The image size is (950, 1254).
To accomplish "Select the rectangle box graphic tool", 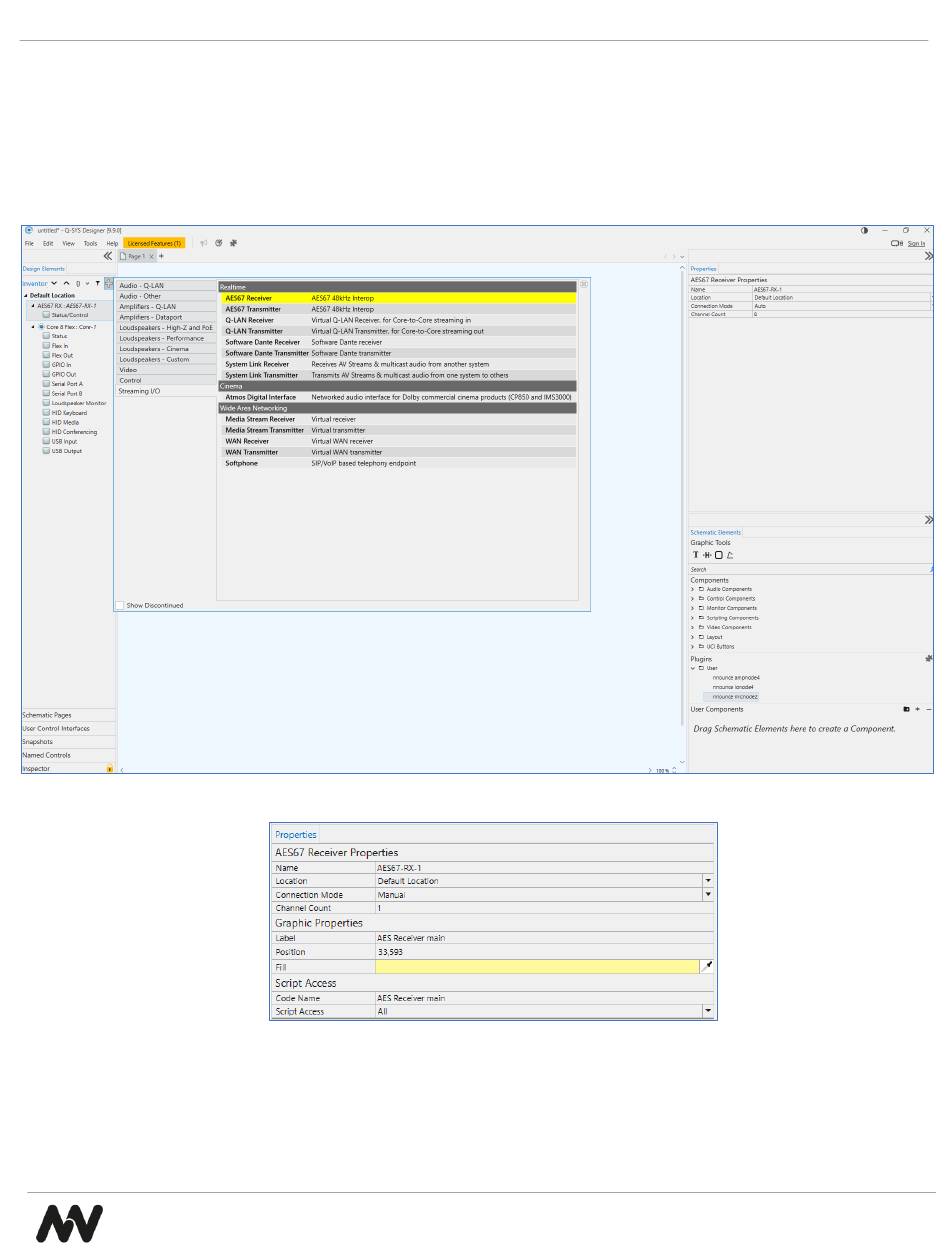I will [x=718, y=555].
